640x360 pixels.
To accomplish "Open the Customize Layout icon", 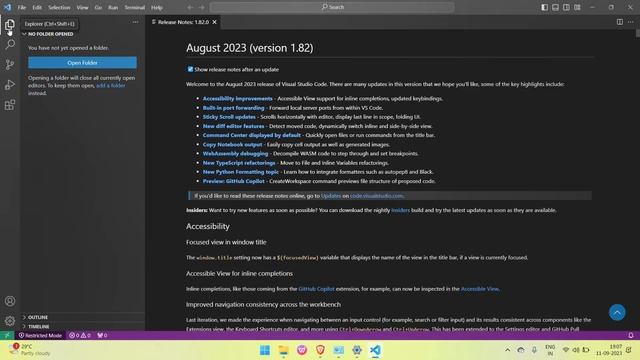I will point(577,7).
